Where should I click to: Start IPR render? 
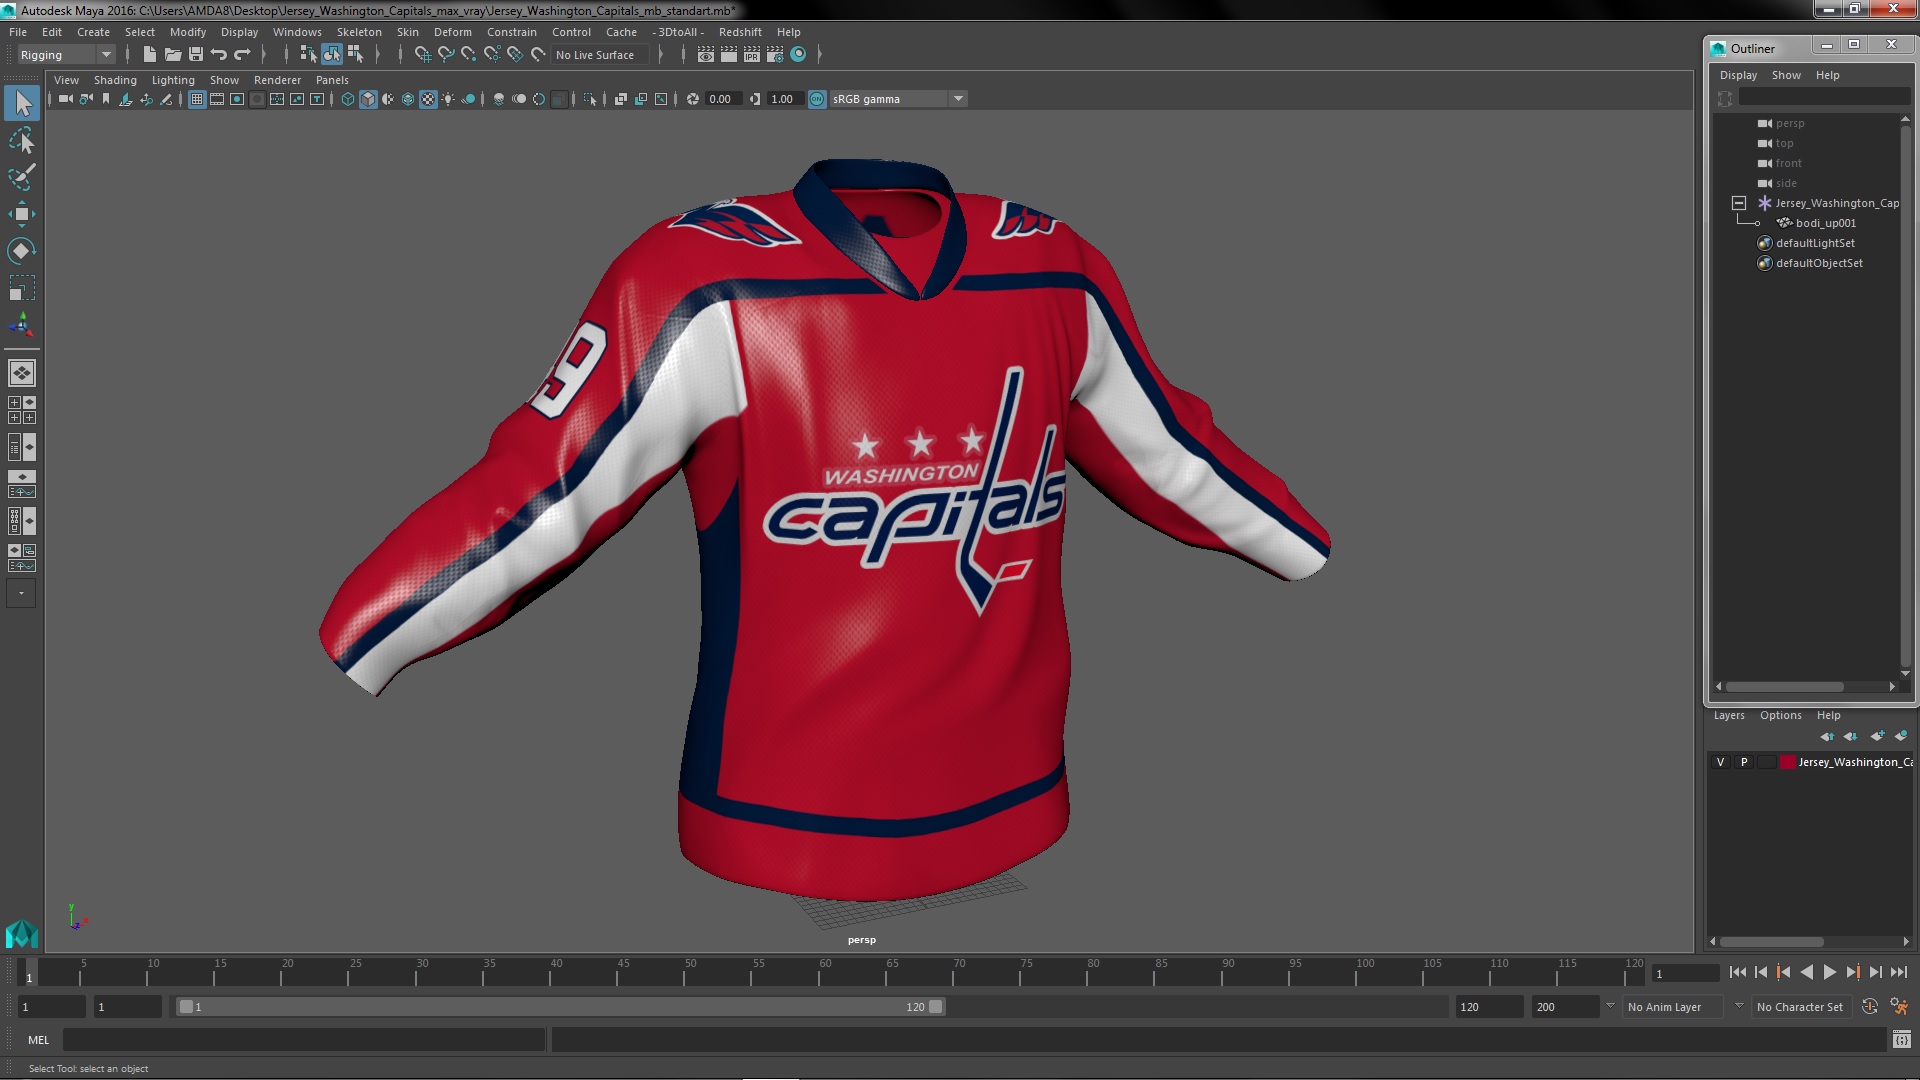point(752,55)
